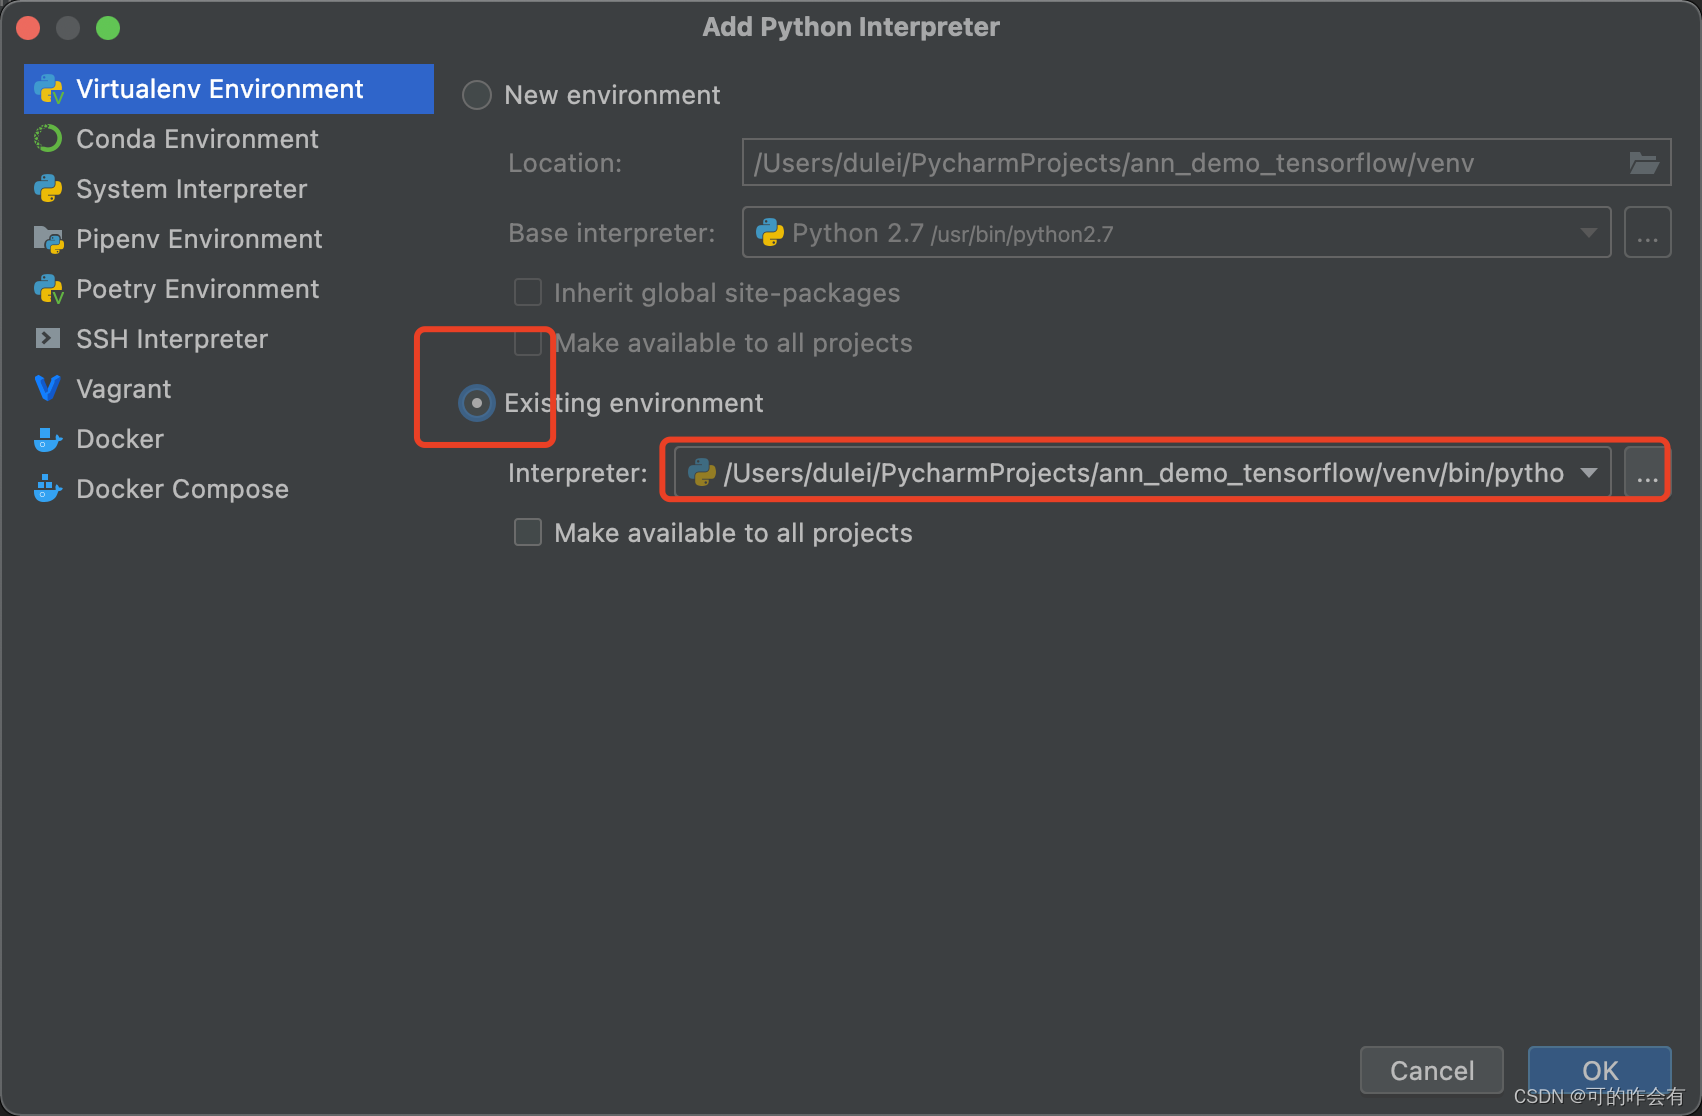1702x1116 pixels.
Task: Toggle Inherit global site-packages checkbox
Action: [x=528, y=293]
